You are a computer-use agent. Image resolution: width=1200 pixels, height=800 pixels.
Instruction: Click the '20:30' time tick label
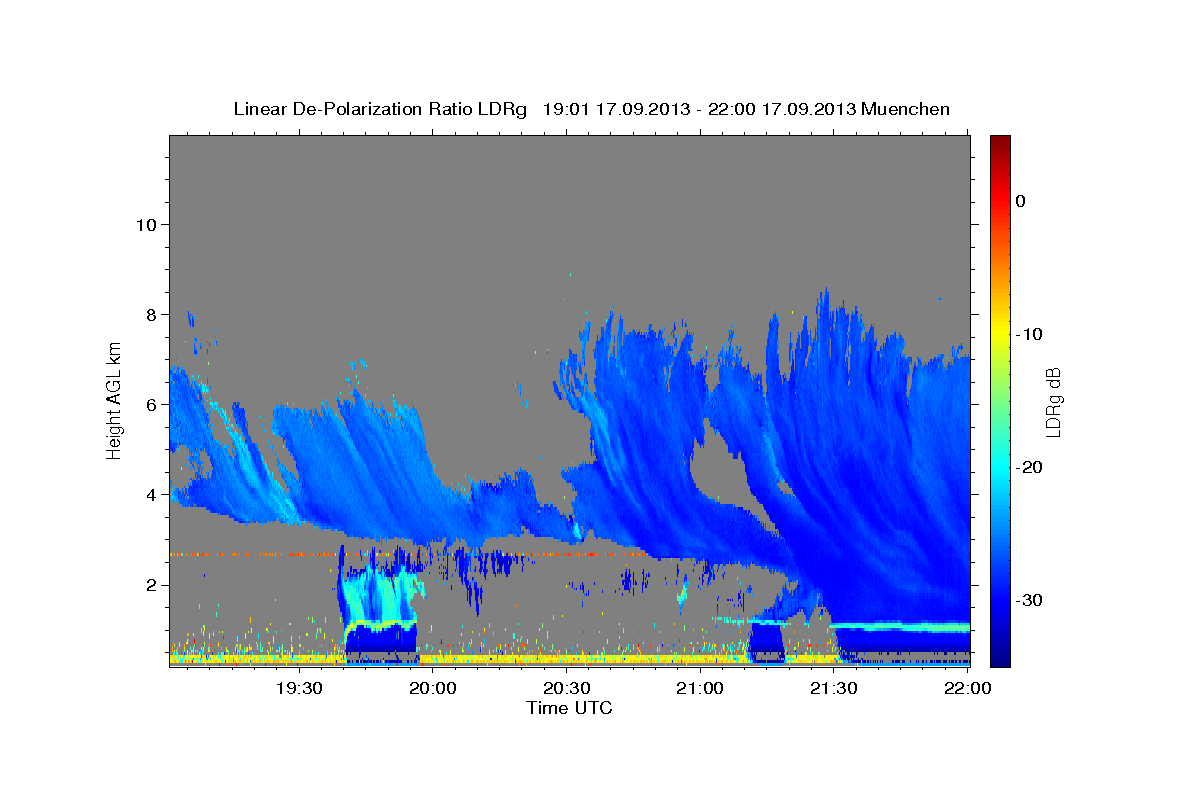pyautogui.click(x=566, y=688)
